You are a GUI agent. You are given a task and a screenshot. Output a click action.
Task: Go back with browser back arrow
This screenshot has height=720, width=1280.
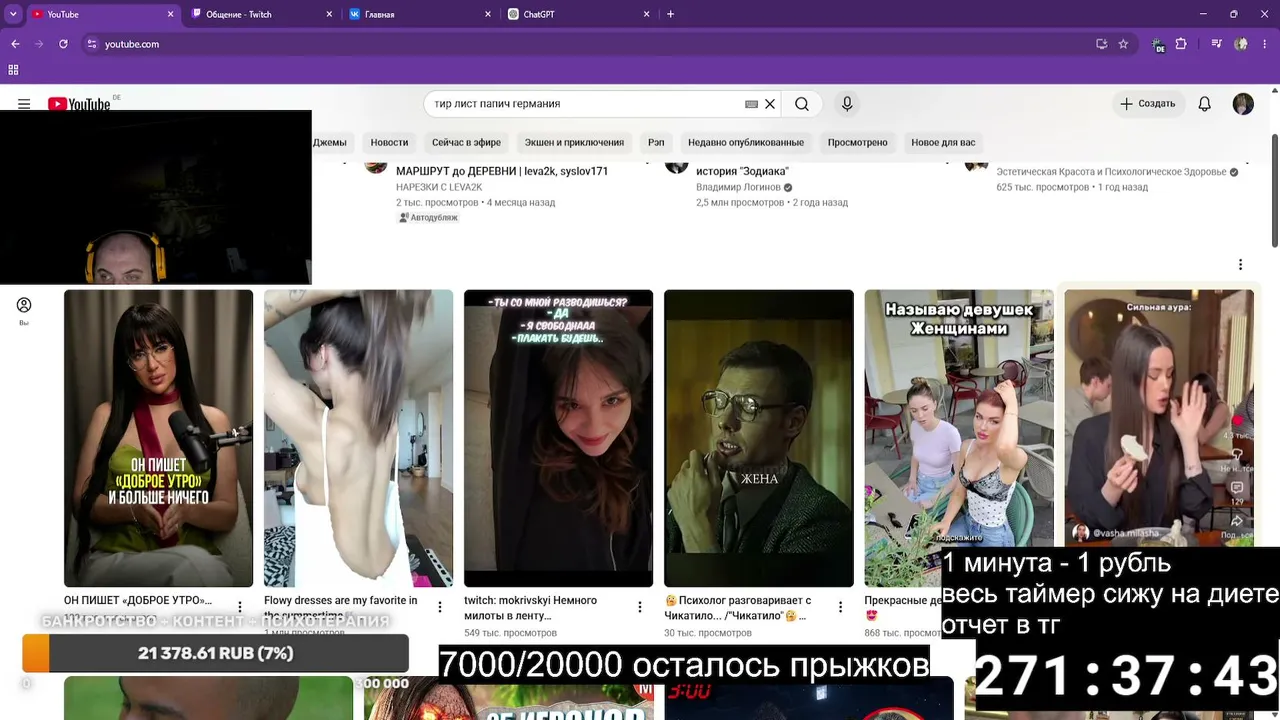[15, 44]
